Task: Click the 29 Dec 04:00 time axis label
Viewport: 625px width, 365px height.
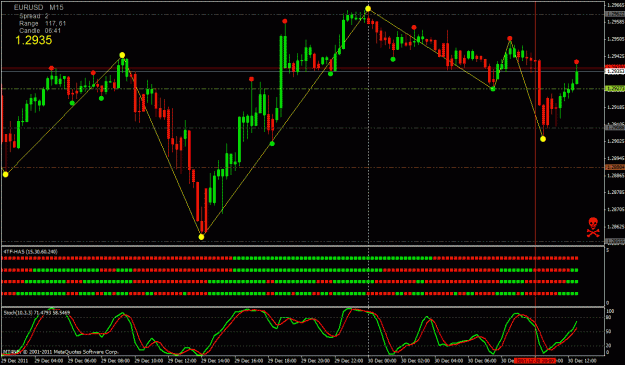Action: tap(49, 361)
